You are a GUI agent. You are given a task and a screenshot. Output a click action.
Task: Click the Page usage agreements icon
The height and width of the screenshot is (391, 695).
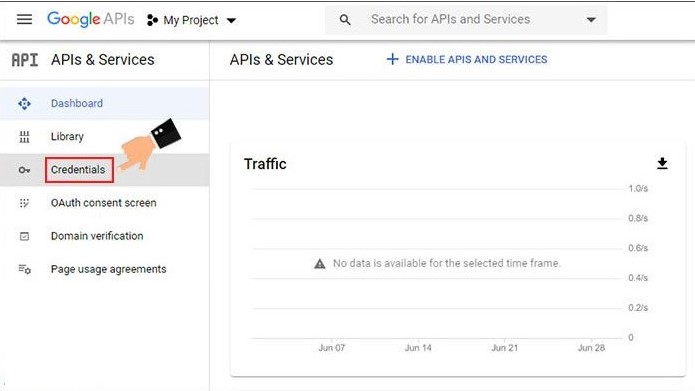24,269
